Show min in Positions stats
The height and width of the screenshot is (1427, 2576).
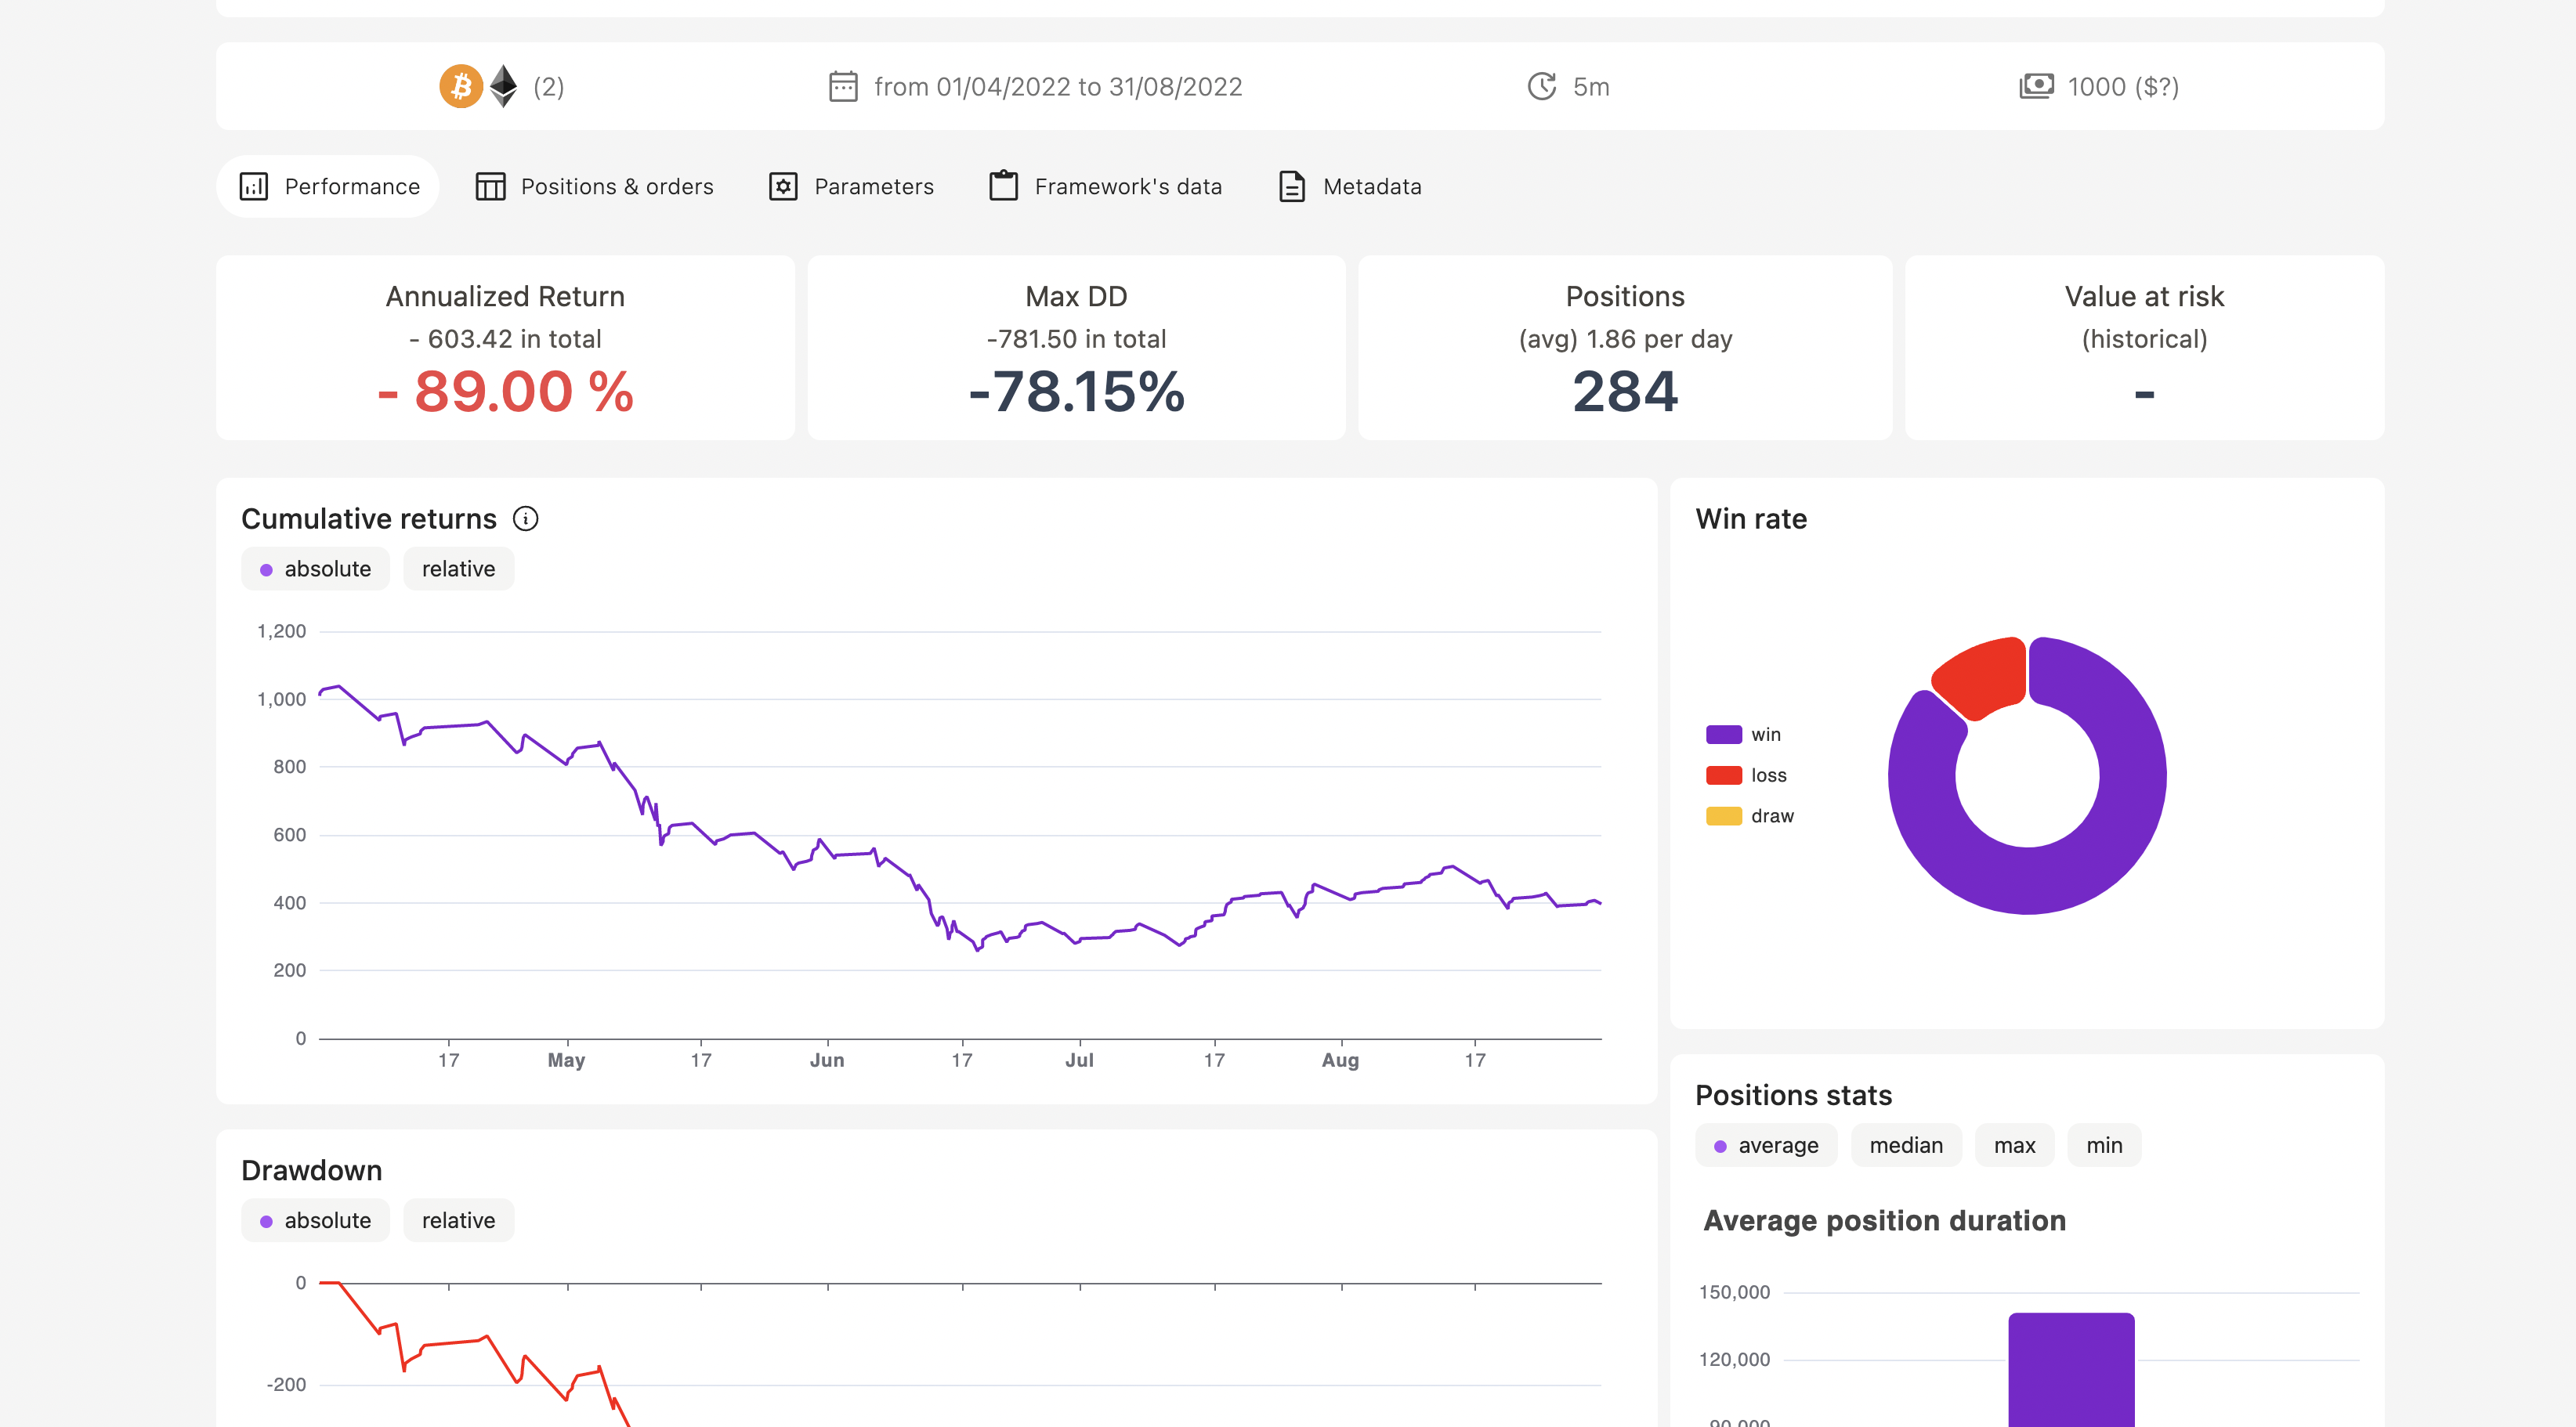tap(2103, 1145)
